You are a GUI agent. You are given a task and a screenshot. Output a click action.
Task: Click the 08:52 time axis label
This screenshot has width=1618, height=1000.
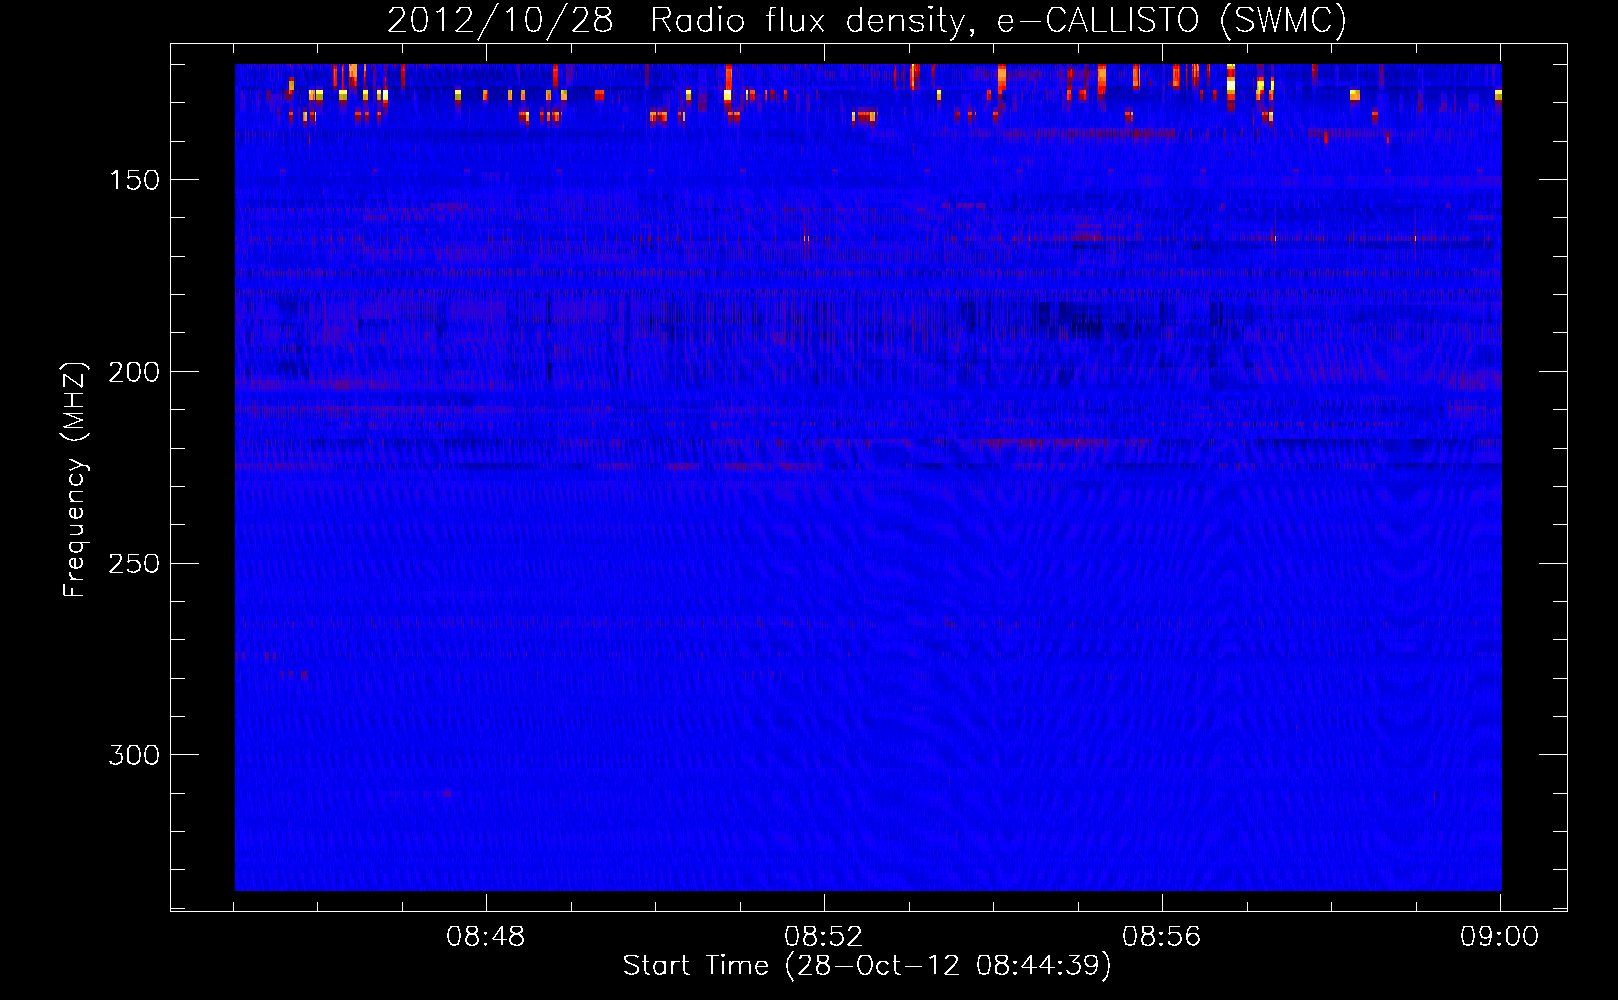pos(824,937)
